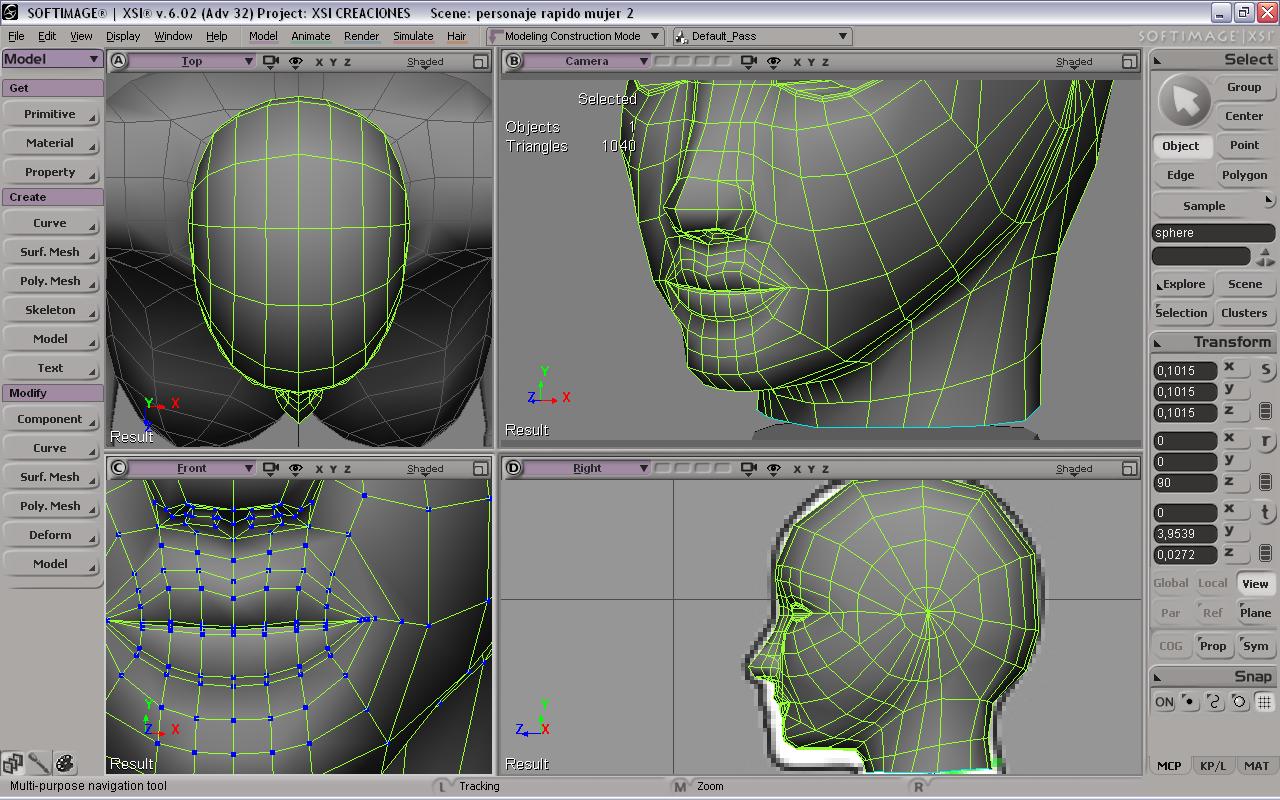Image resolution: width=1280 pixels, height=800 pixels.
Task: Open the Render menu in menu bar
Action: click(361, 36)
